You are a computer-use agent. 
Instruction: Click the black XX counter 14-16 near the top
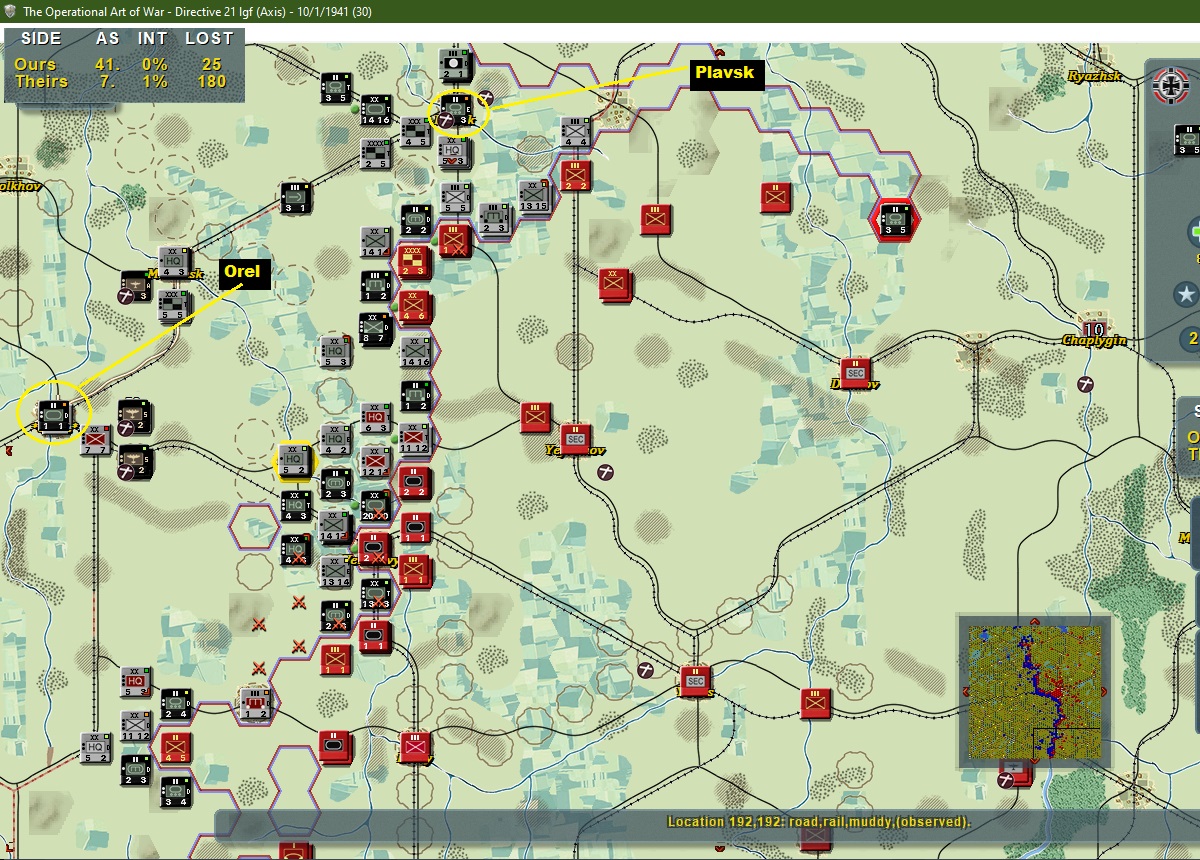(x=376, y=109)
